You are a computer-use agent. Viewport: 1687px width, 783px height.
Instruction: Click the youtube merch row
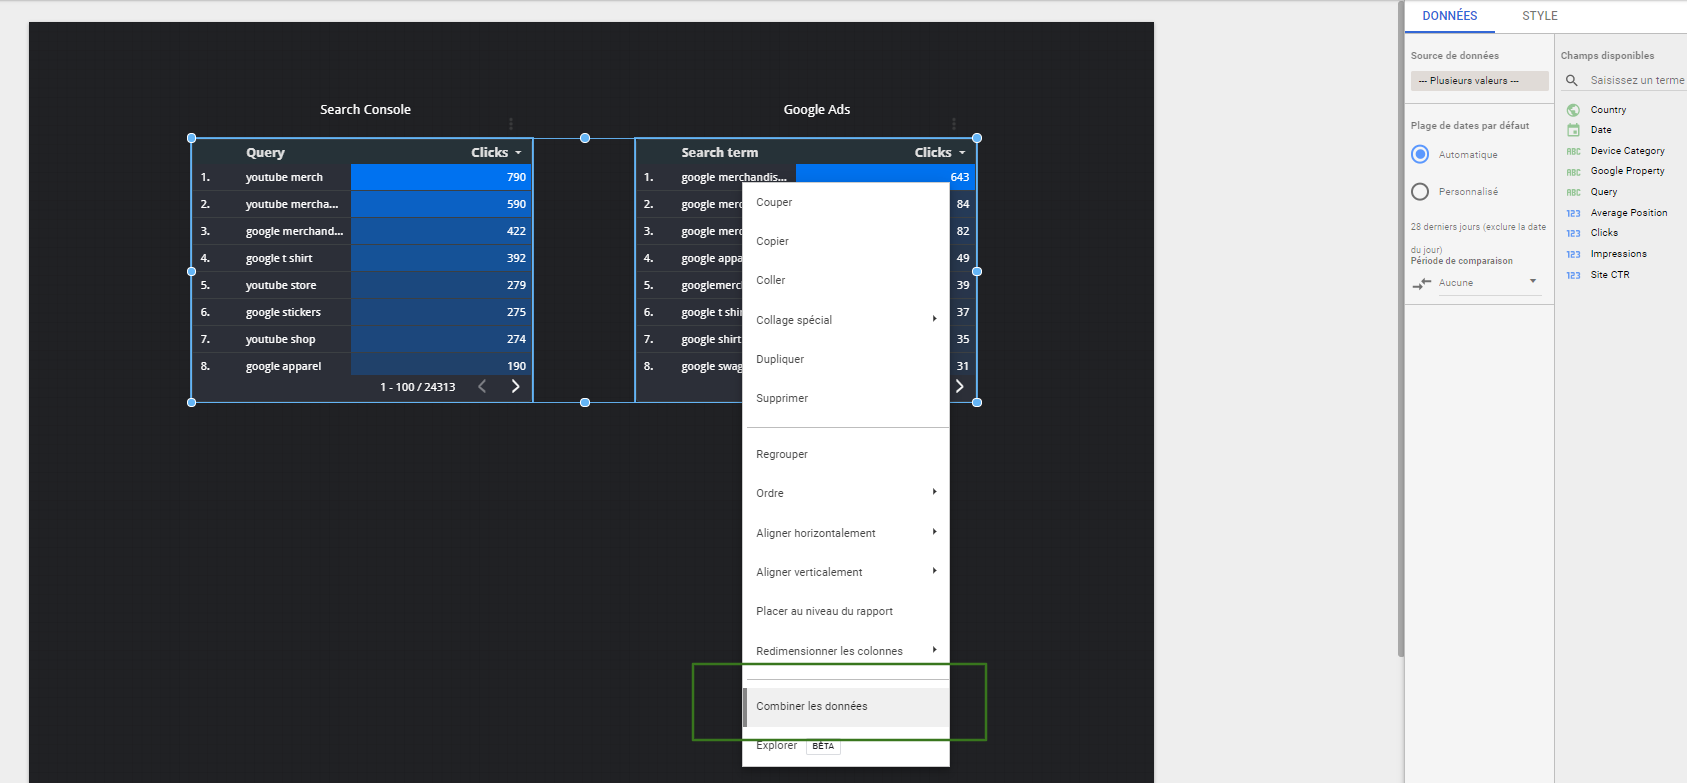coord(362,177)
